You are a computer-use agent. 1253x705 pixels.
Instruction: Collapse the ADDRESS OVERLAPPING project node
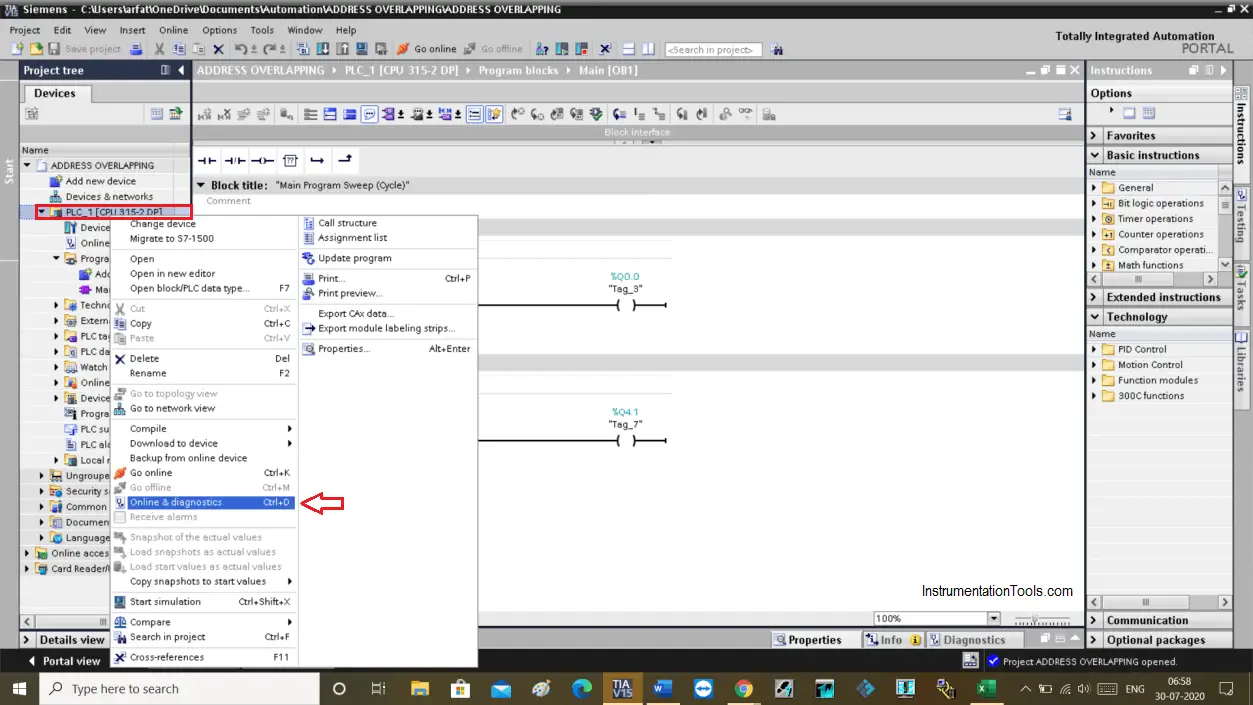(28, 166)
